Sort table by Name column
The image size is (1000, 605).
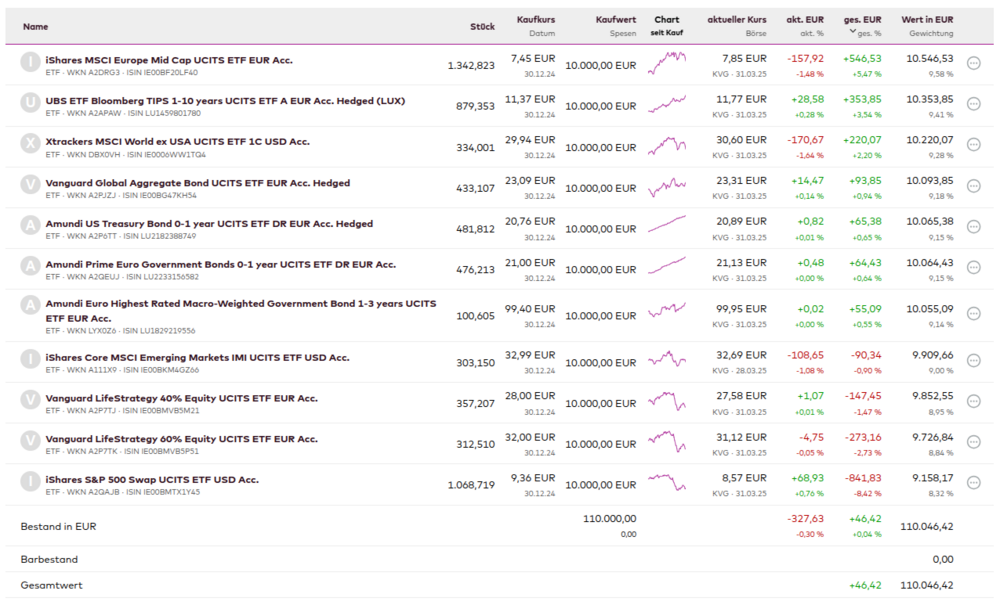click(x=35, y=26)
